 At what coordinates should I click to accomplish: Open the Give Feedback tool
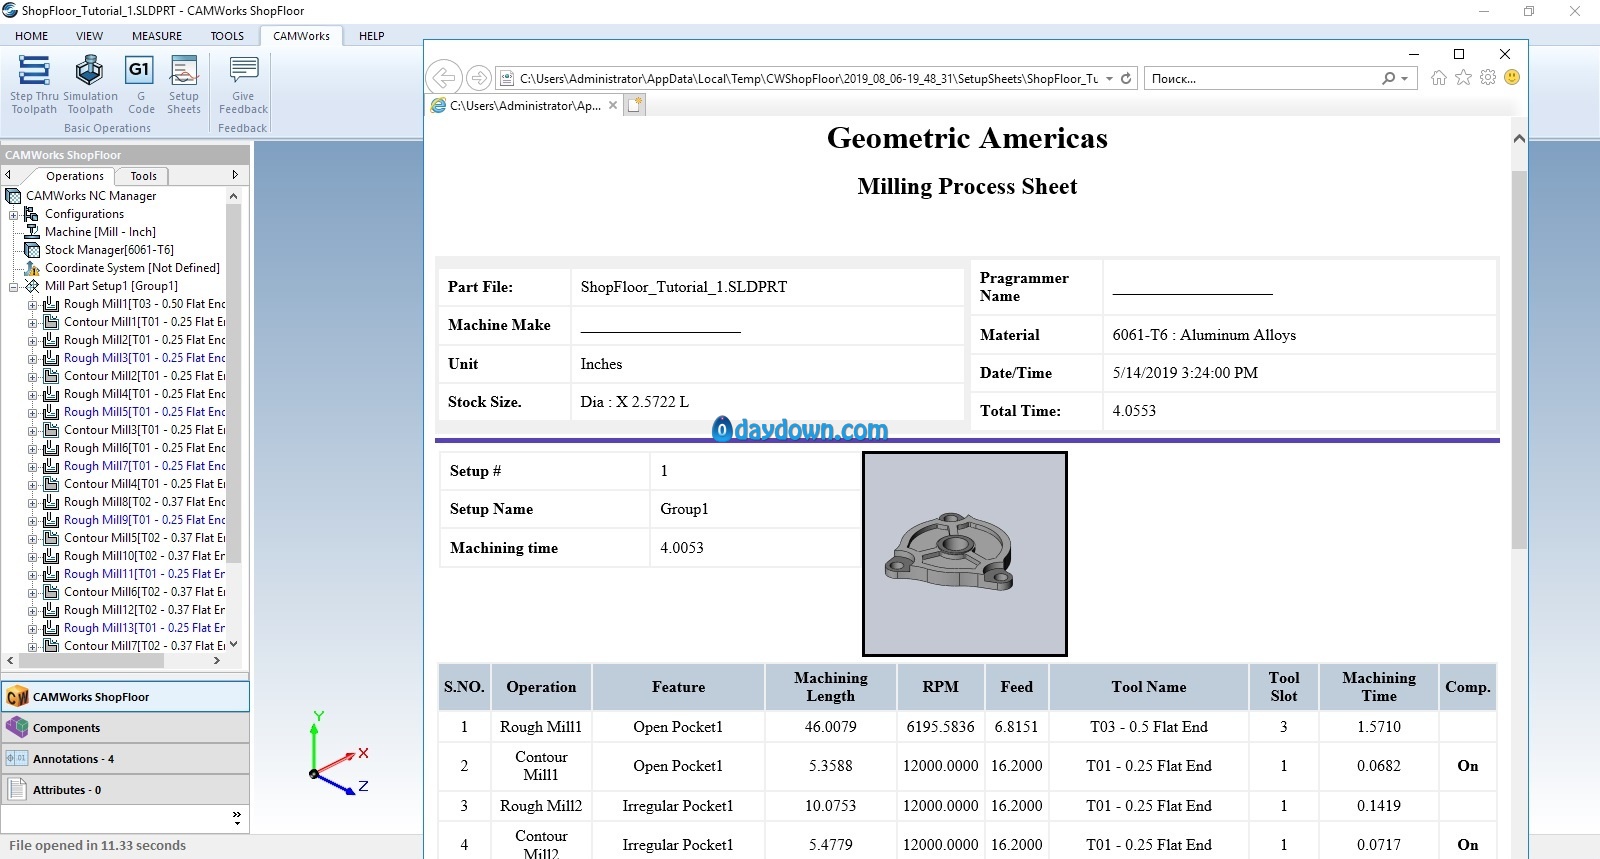coord(243,85)
